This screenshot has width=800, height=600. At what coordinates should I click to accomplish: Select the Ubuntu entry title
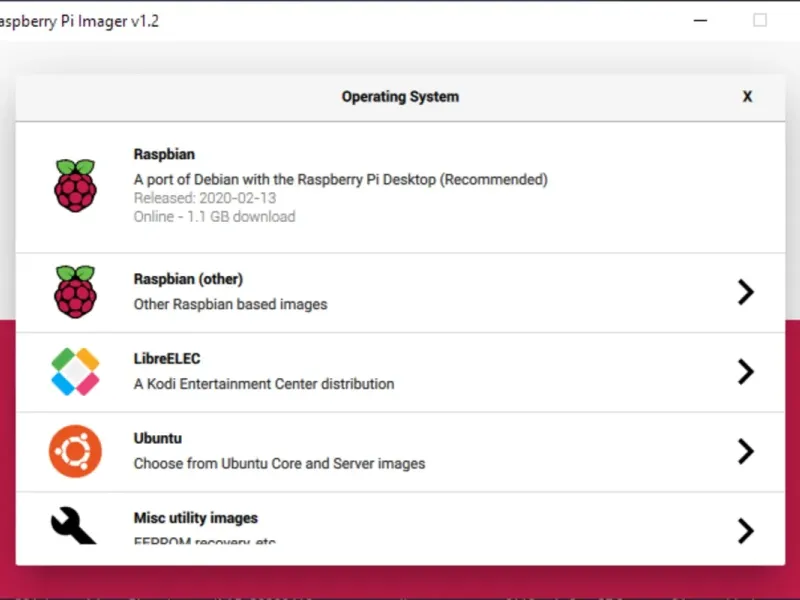pos(158,439)
